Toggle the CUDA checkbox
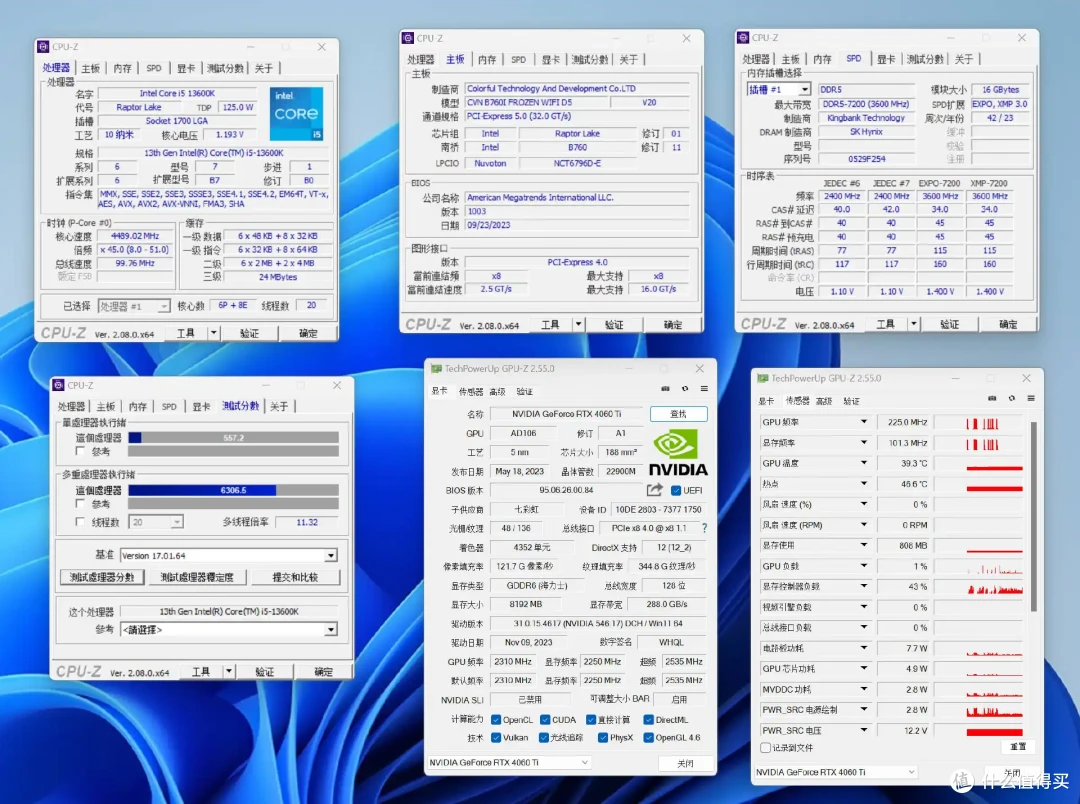Image resolution: width=1080 pixels, height=804 pixels. coord(546,720)
